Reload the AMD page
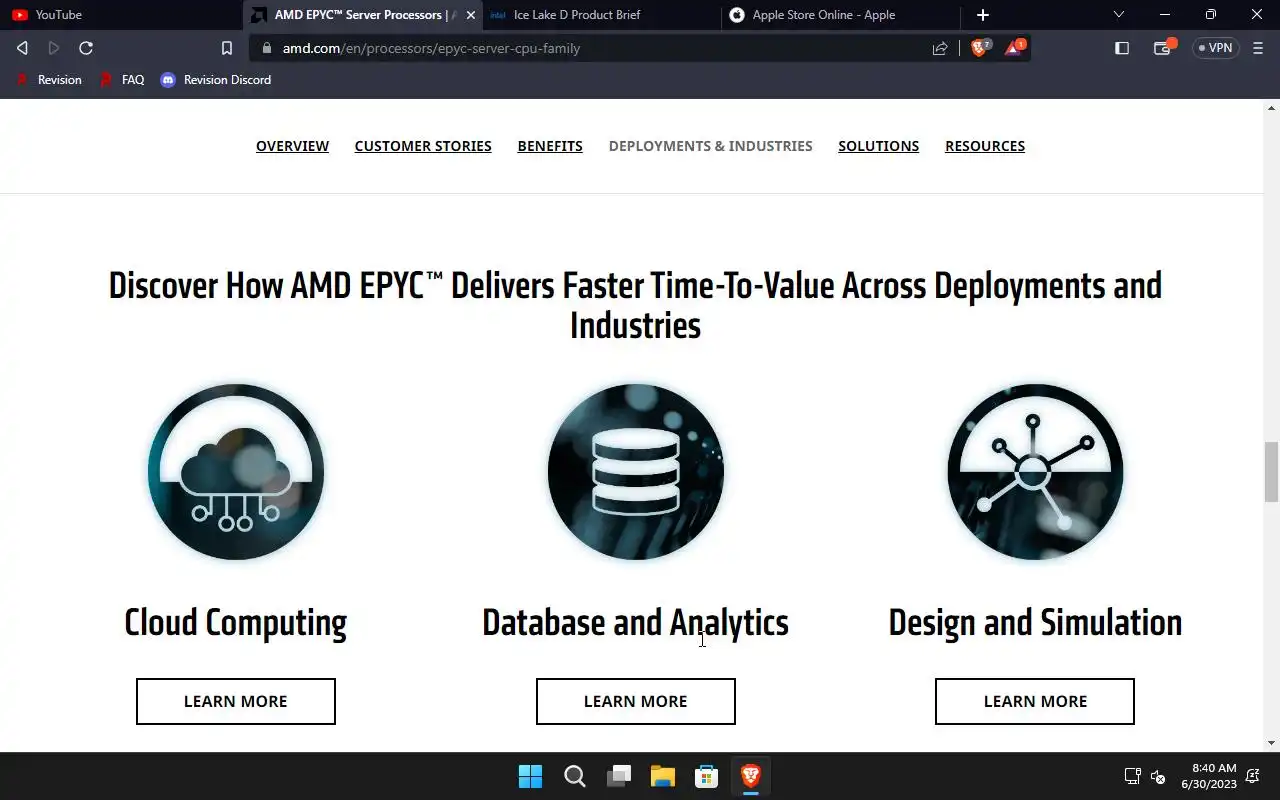This screenshot has height=800, width=1280. click(86, 48)
